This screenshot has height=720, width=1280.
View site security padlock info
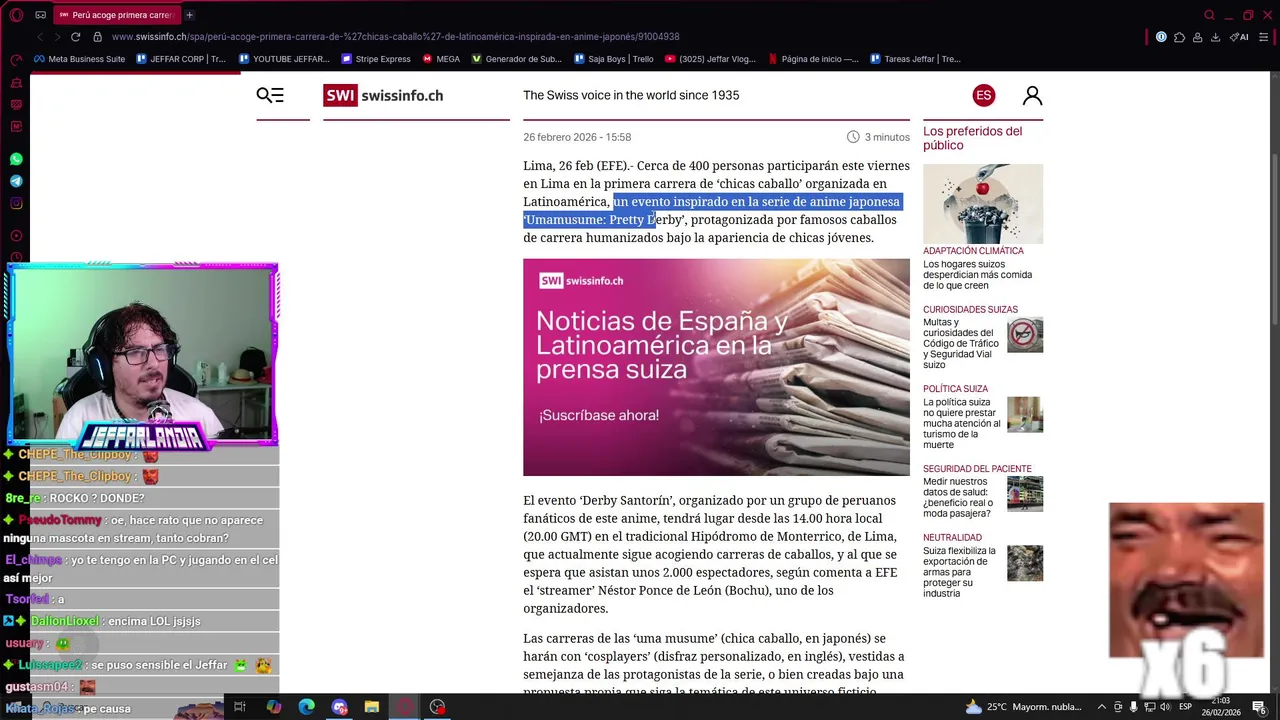(97, 37)
